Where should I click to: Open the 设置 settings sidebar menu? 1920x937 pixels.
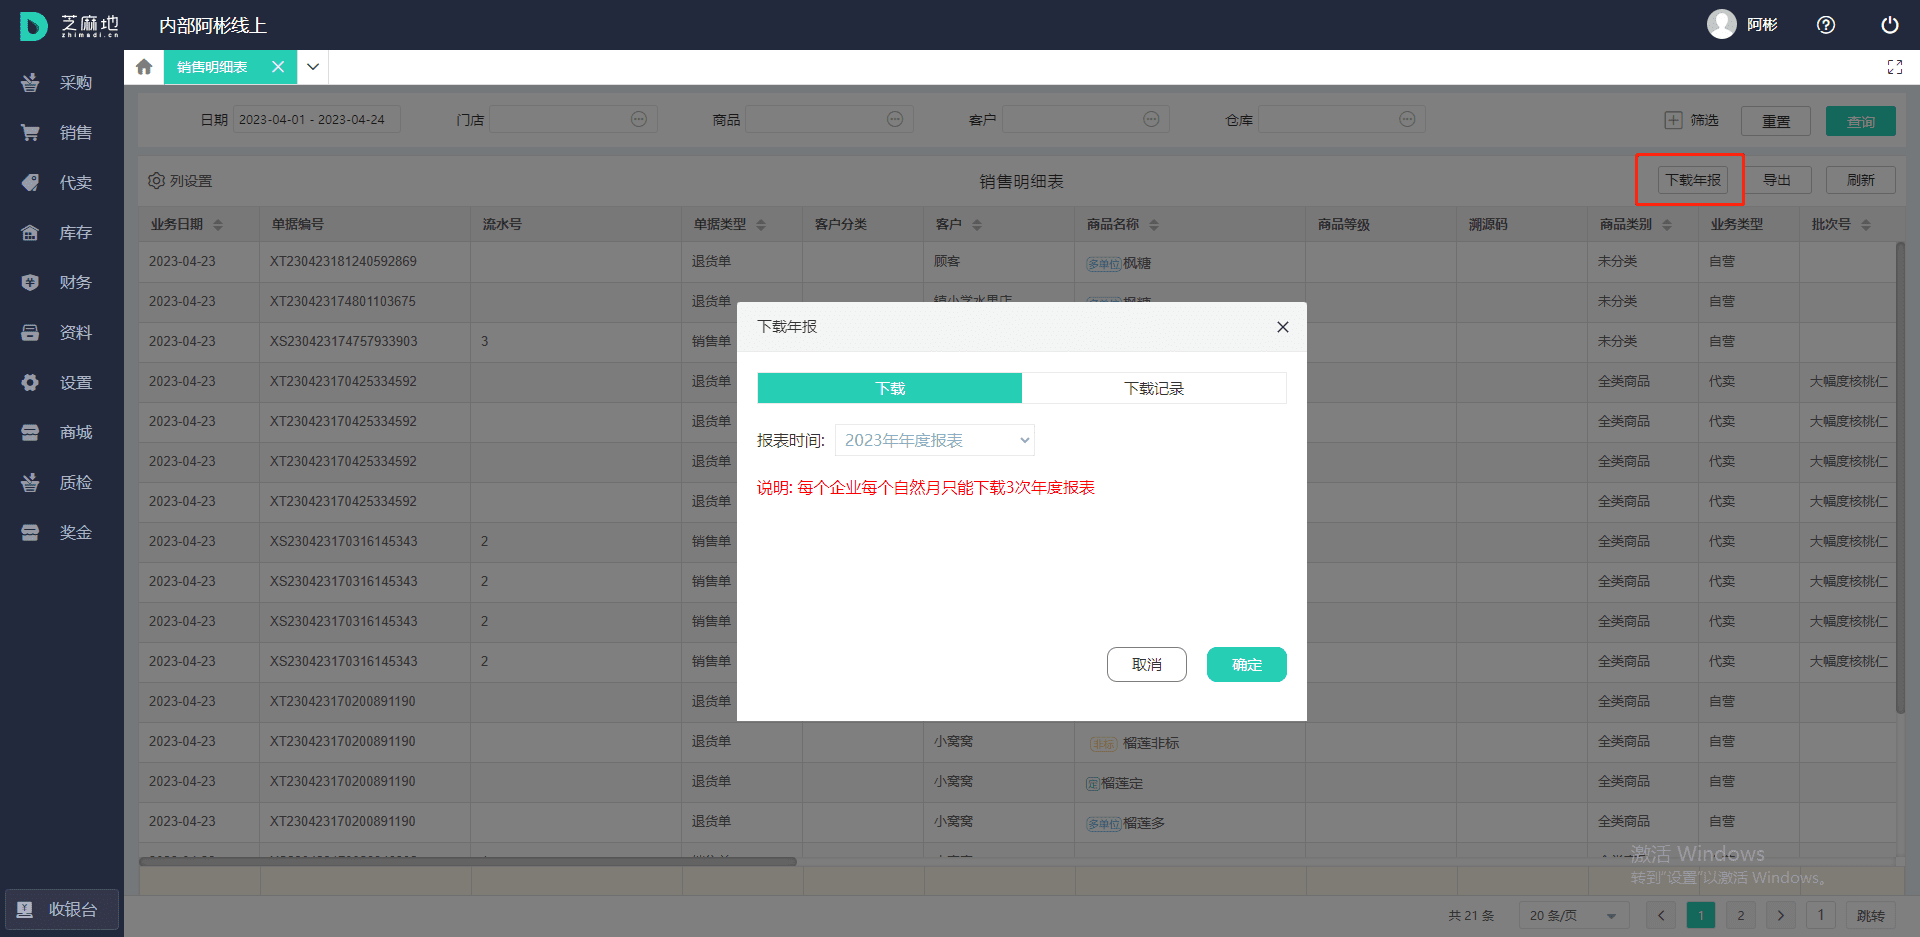point(60,383)
